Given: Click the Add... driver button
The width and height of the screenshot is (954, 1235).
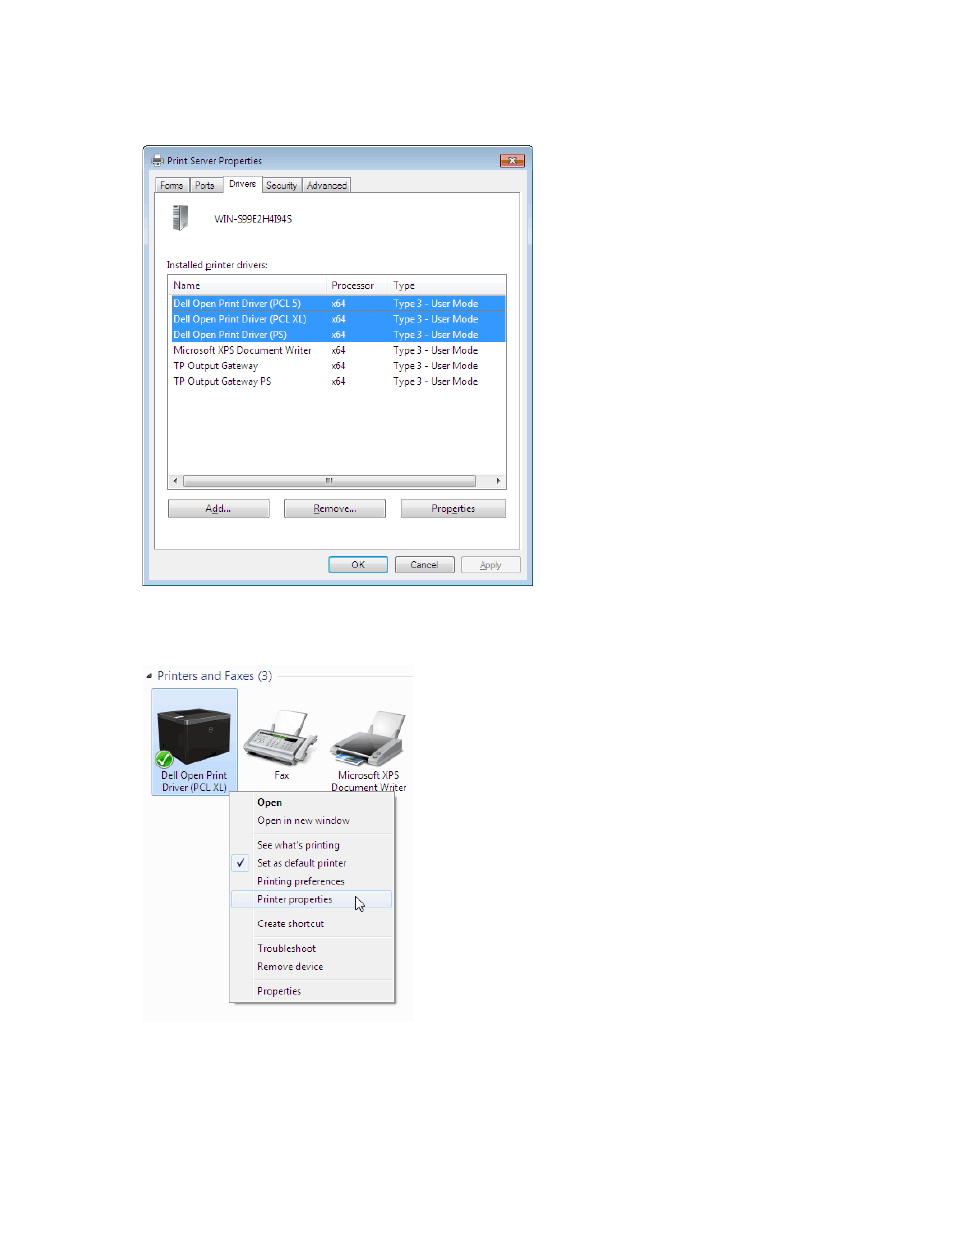Looking at the screenshot, I should coord(219,509).
